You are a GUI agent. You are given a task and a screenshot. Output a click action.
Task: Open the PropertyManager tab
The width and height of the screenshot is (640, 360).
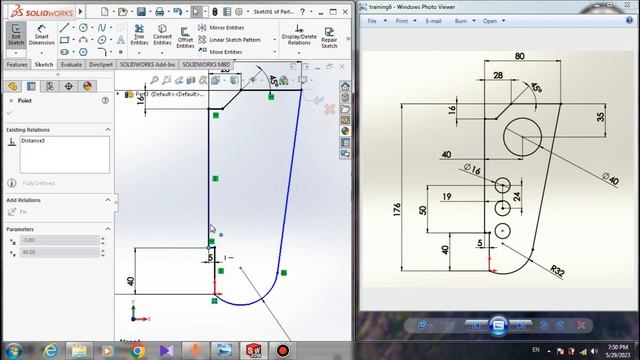tap(31, 86)
